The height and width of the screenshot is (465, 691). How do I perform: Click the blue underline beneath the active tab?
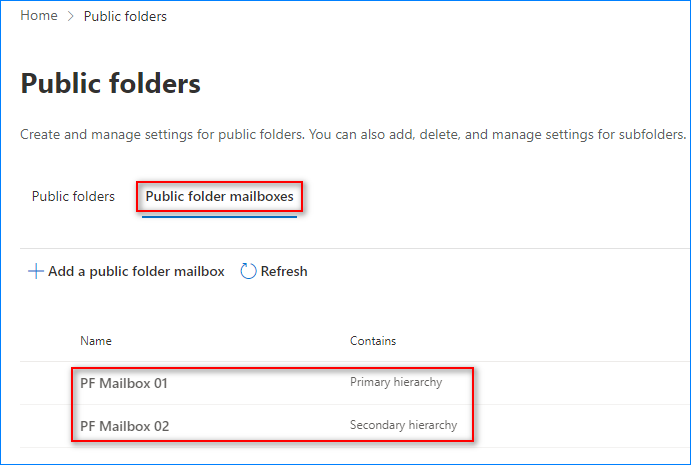pyautogui.click(x=219, y=216)
